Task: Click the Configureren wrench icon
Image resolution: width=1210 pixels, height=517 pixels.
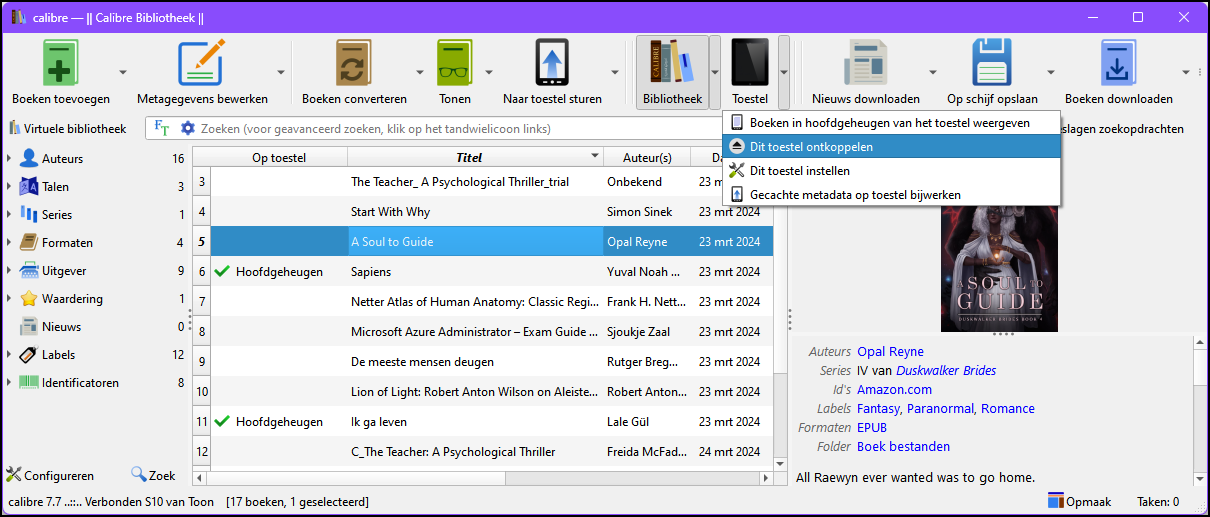Action: (x=13, y=475)
